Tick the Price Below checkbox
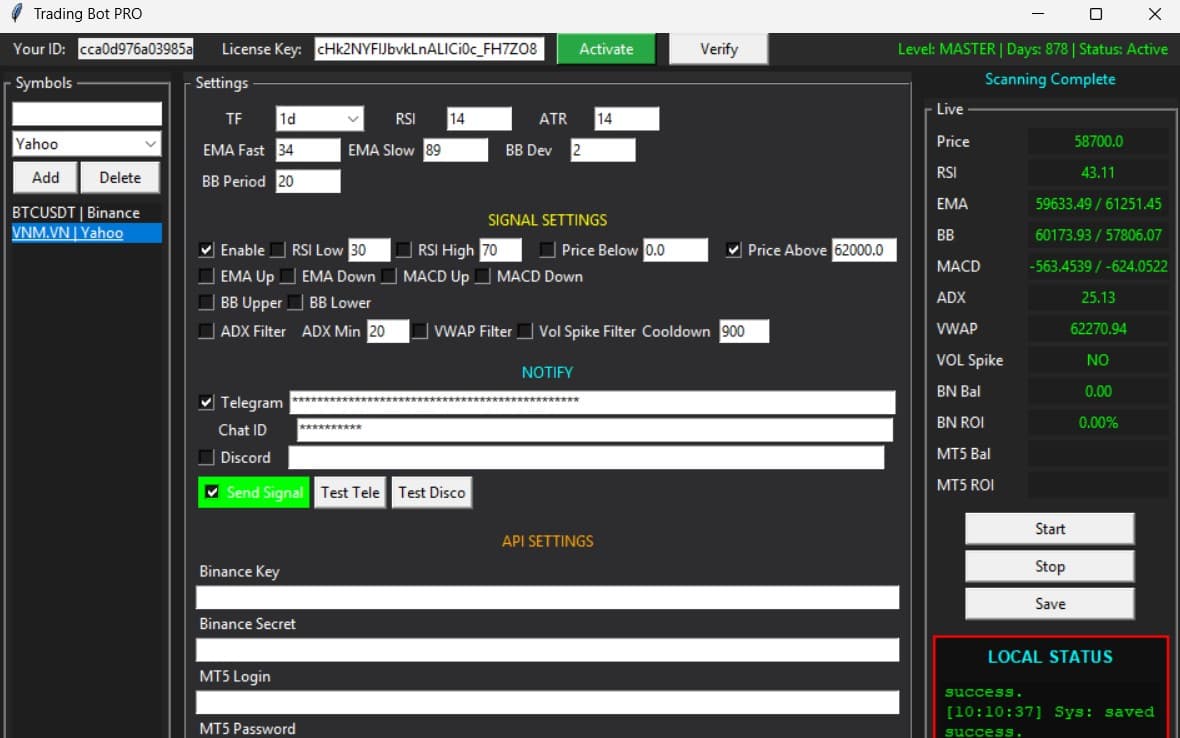 tap(548, 250)
